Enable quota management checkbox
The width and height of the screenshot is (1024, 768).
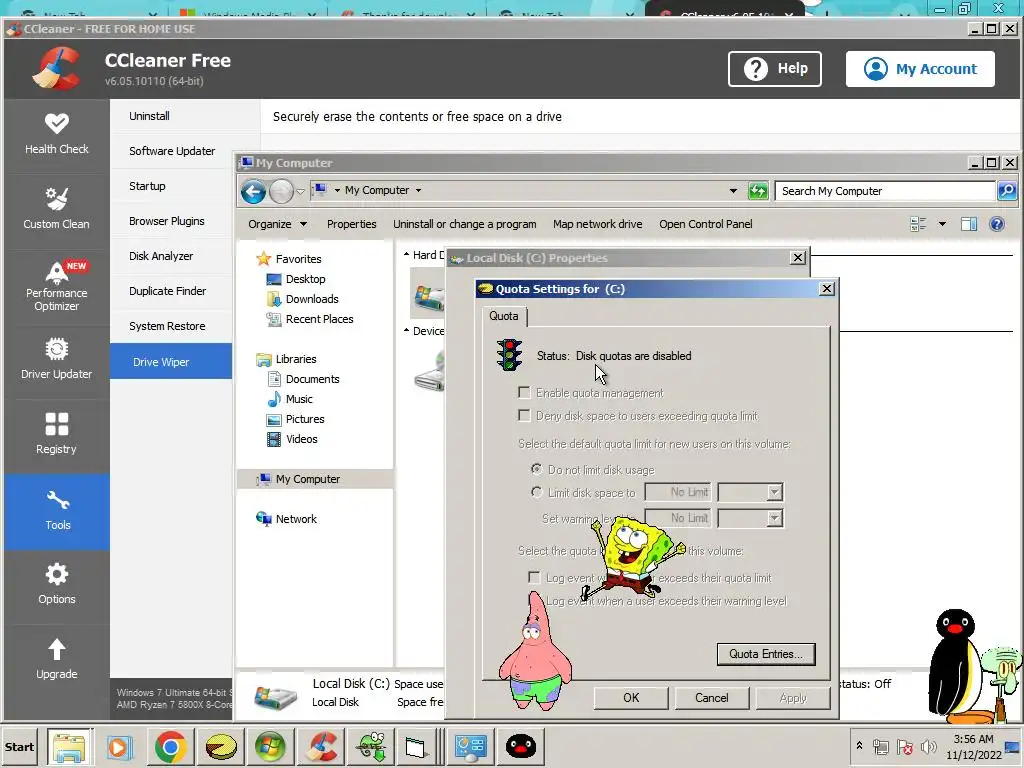pyautogui.click(x=524, y=392)
